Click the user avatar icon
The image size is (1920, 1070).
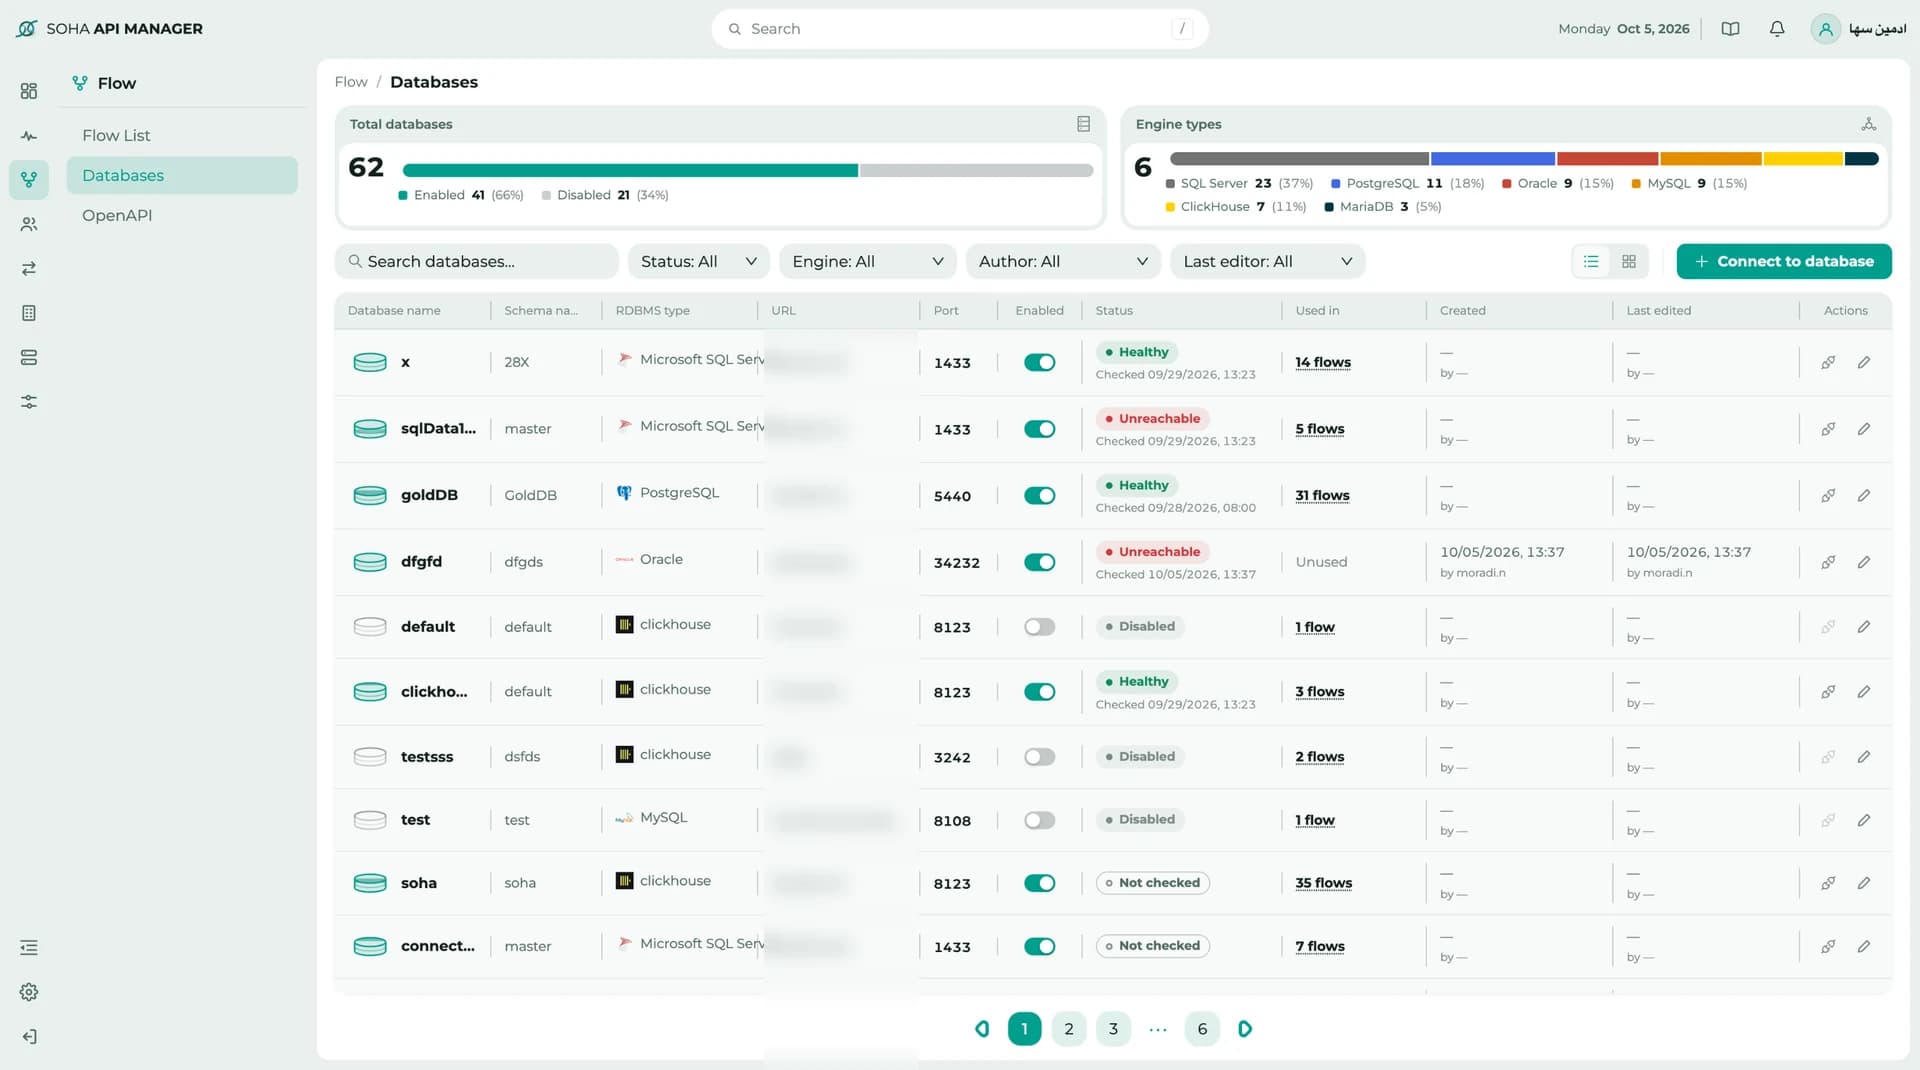pyautogui.click(x=1826, y=29)
